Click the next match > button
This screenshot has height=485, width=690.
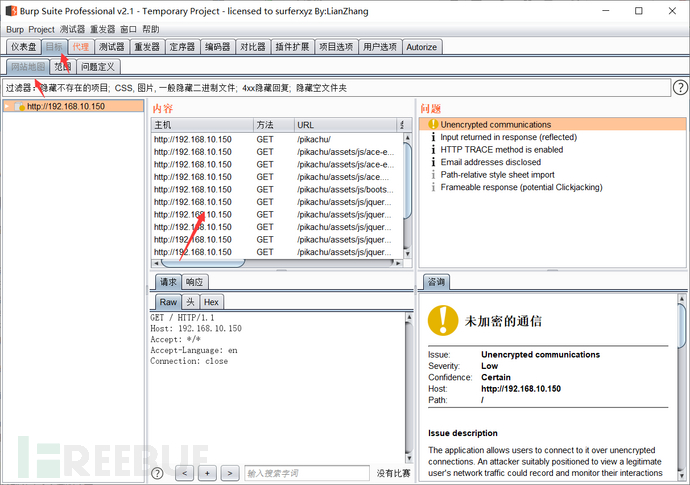[x=230, y=474]
